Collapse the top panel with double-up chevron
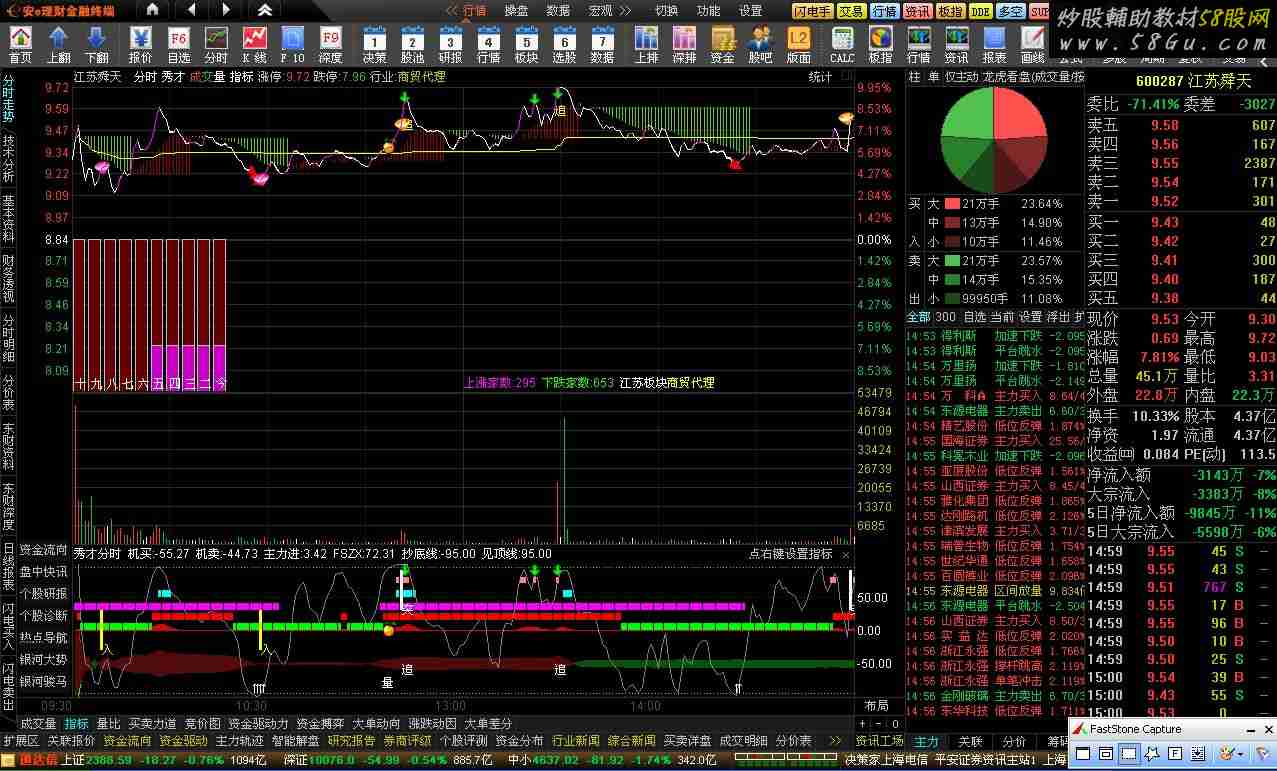 coord(264,10)
